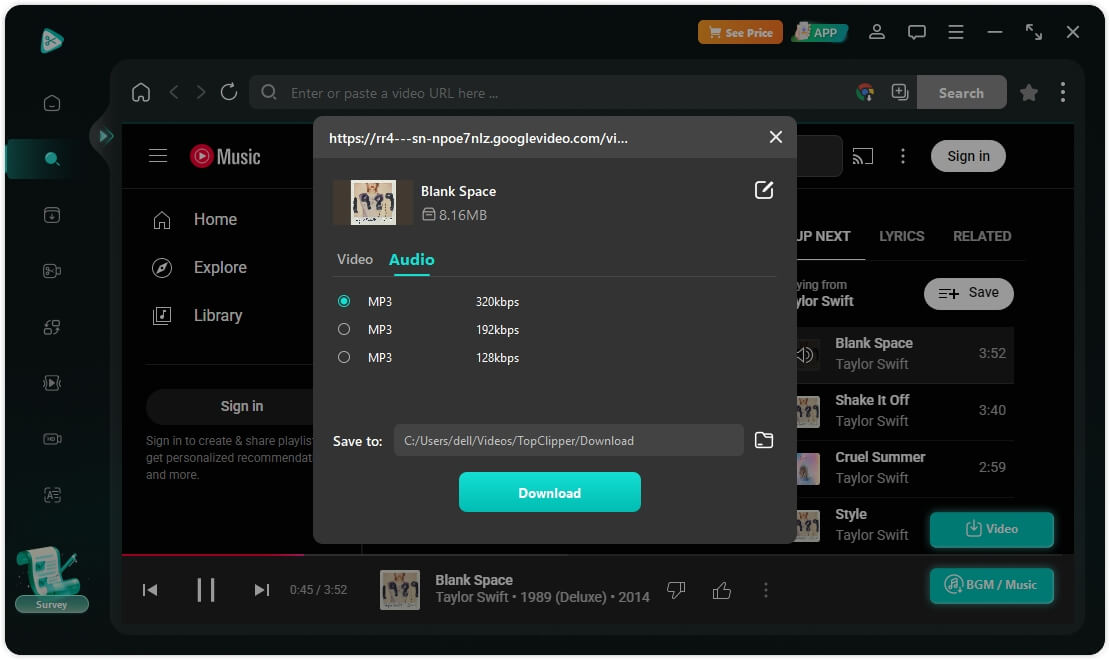Open Home in YouTube Music sidebar
1110x660 pixels.
[x=195, y=220]
